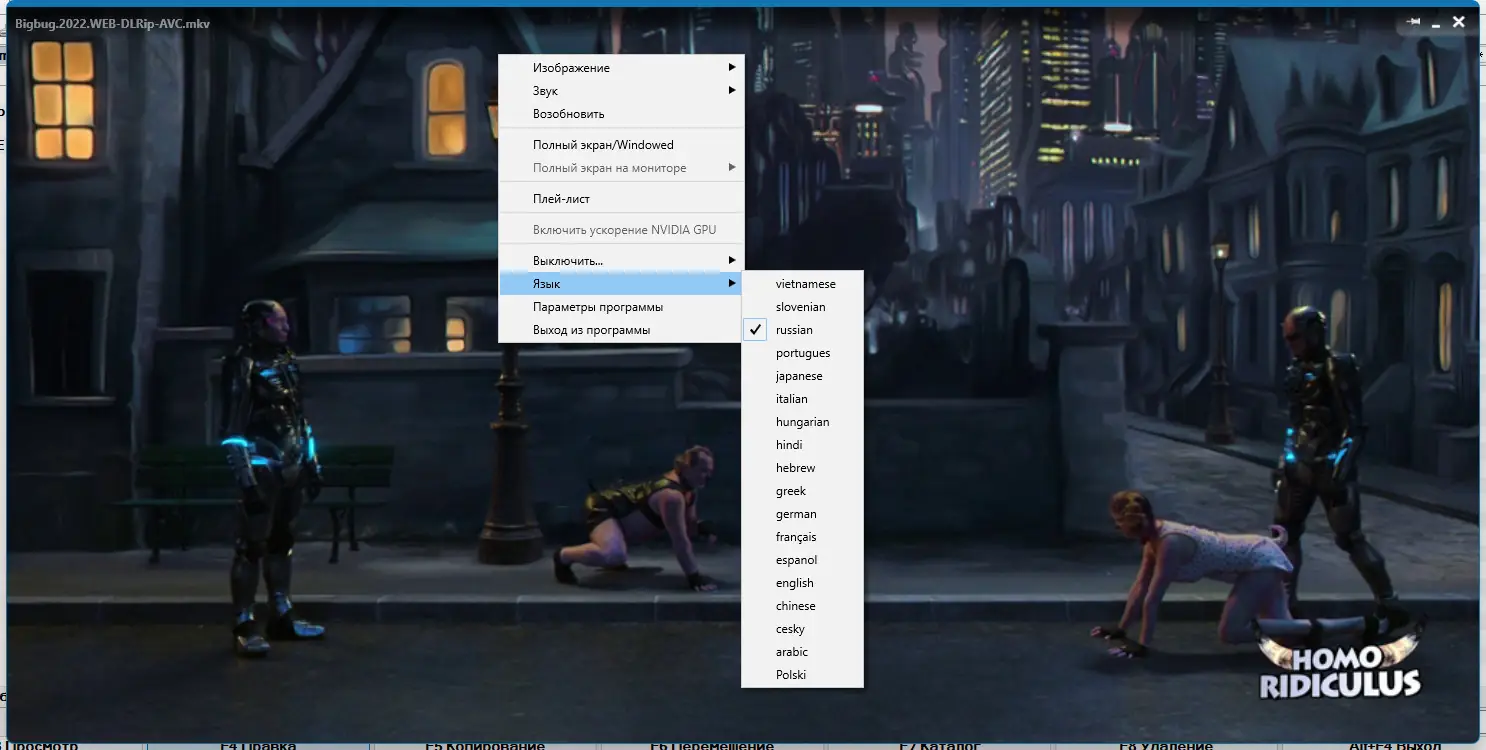Switch interface to arabic
Image resolution: width=1486 pixels, height=750 pixels.
tap(802, 652)
